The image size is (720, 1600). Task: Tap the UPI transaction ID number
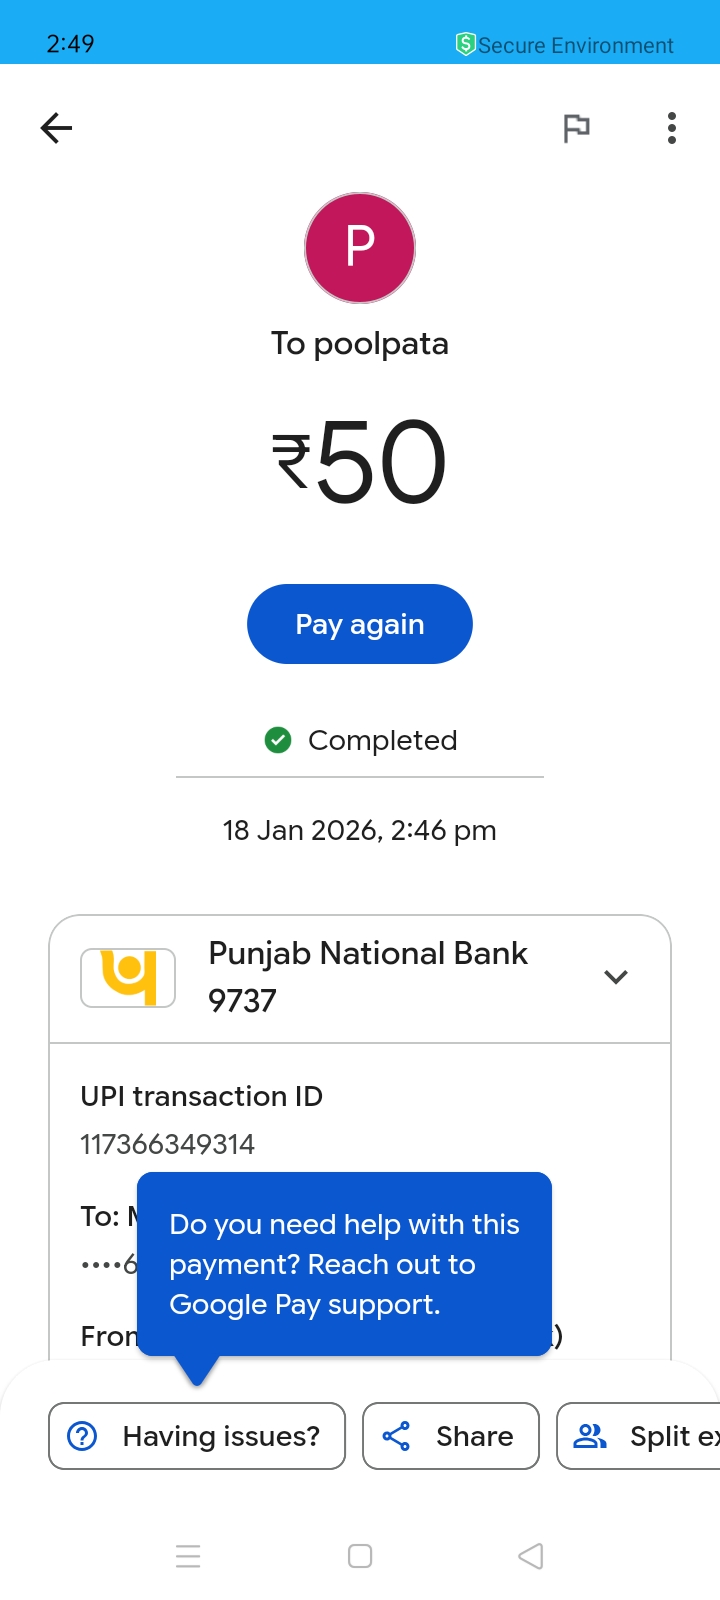[168, 1144]
